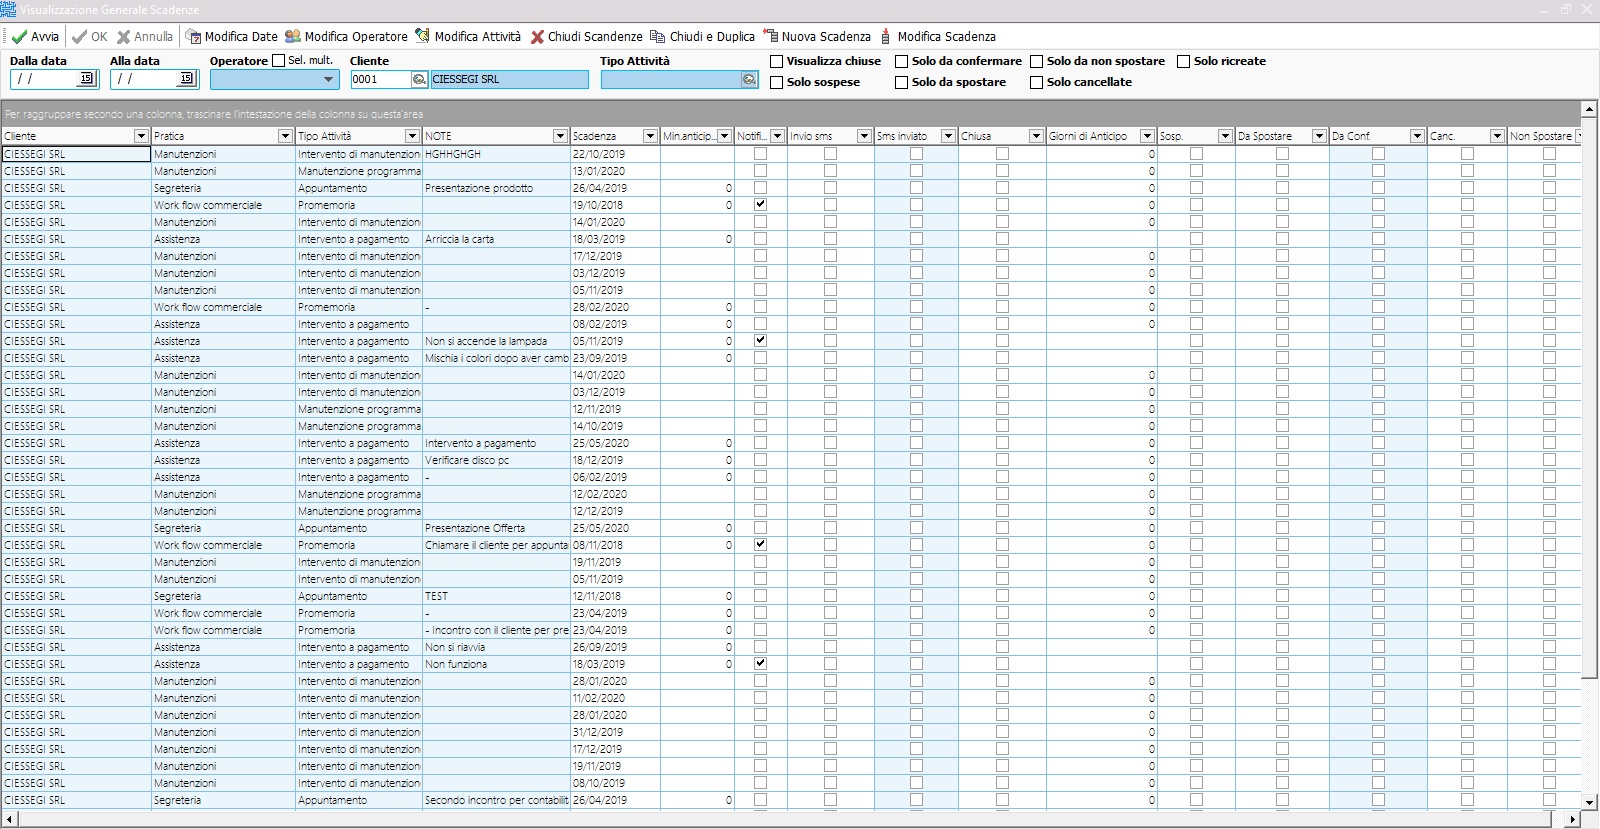The image size is (1600, 829).
Task: Toggle Solo sospese checkbox
Action: (x=777, y=82)
